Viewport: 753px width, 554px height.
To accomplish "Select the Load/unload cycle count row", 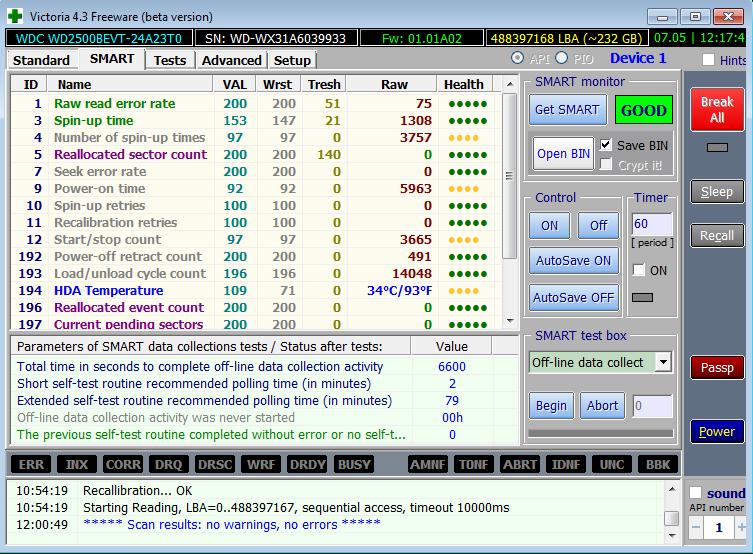I will [255, 274].
